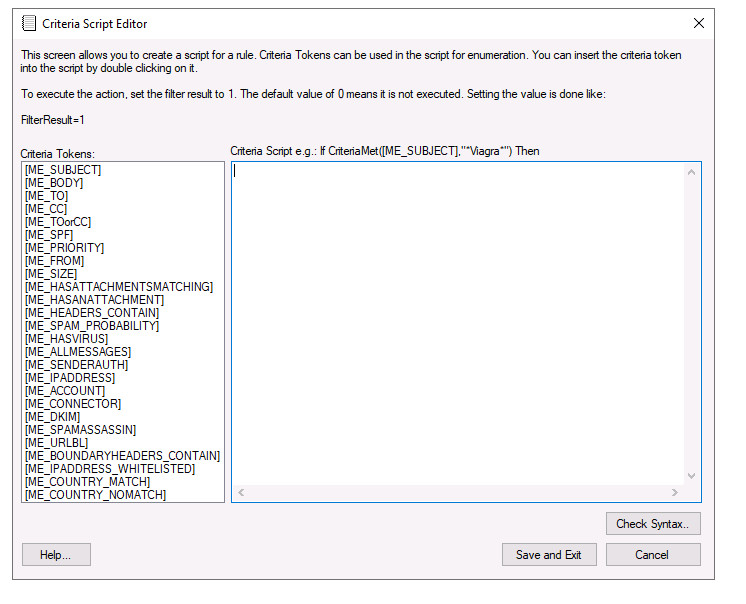Choose the [ME_FROM] criteria token

coord(55,261)
